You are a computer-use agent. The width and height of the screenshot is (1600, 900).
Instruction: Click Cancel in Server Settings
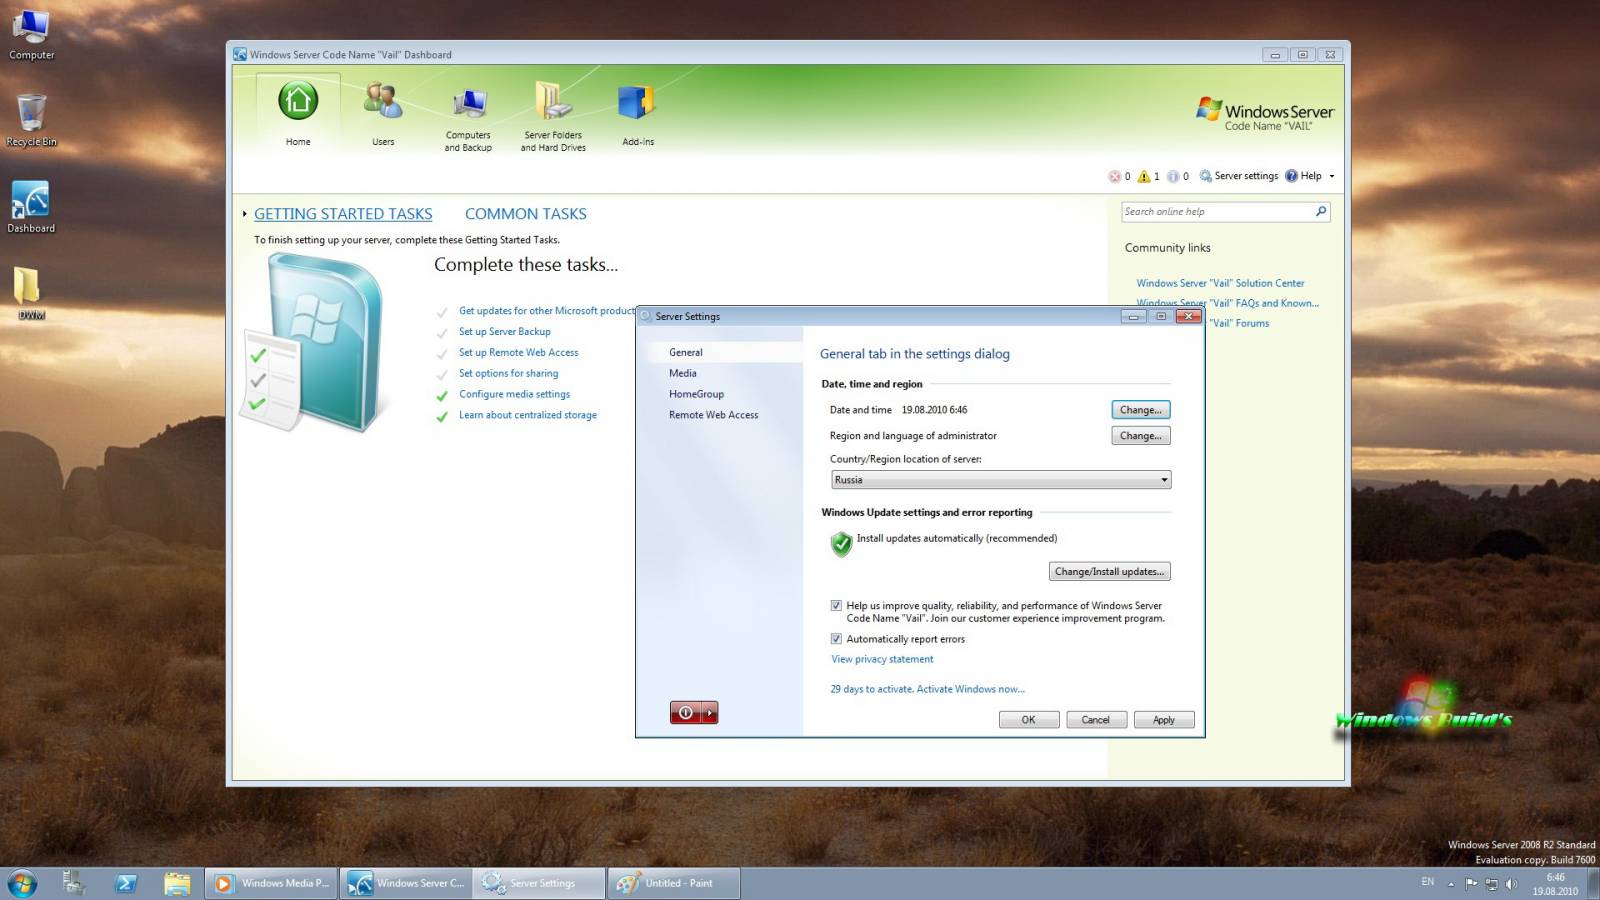pos(1096,720)
